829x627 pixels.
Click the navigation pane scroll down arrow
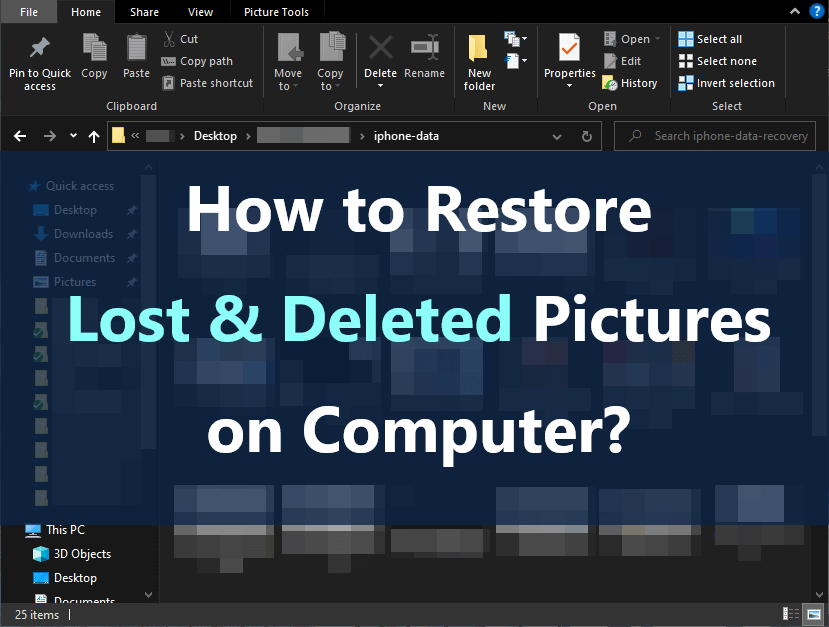point(149,595)
